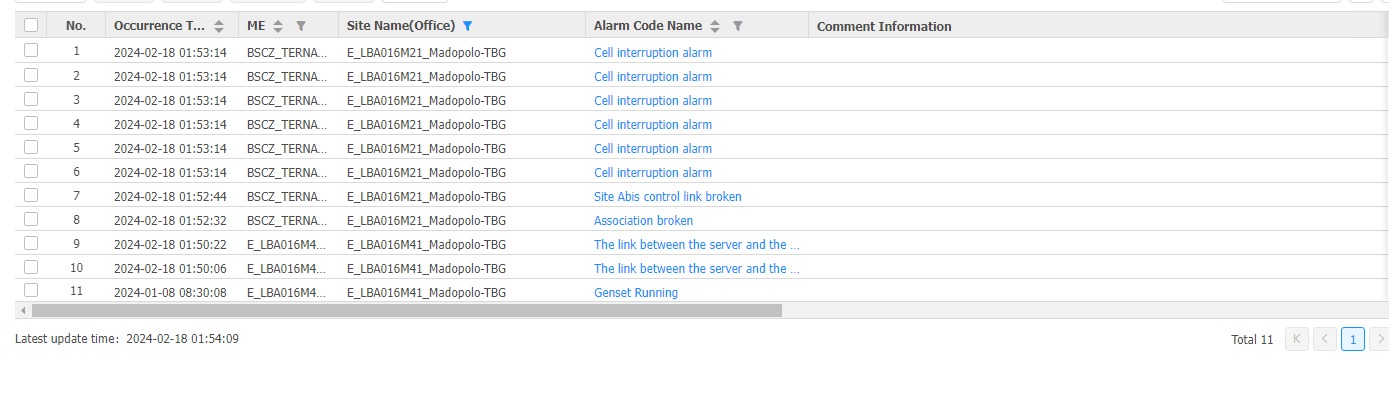Screen dimensions: 1389x397
Task: Click row number 7 cell
Action: point(76,195)
